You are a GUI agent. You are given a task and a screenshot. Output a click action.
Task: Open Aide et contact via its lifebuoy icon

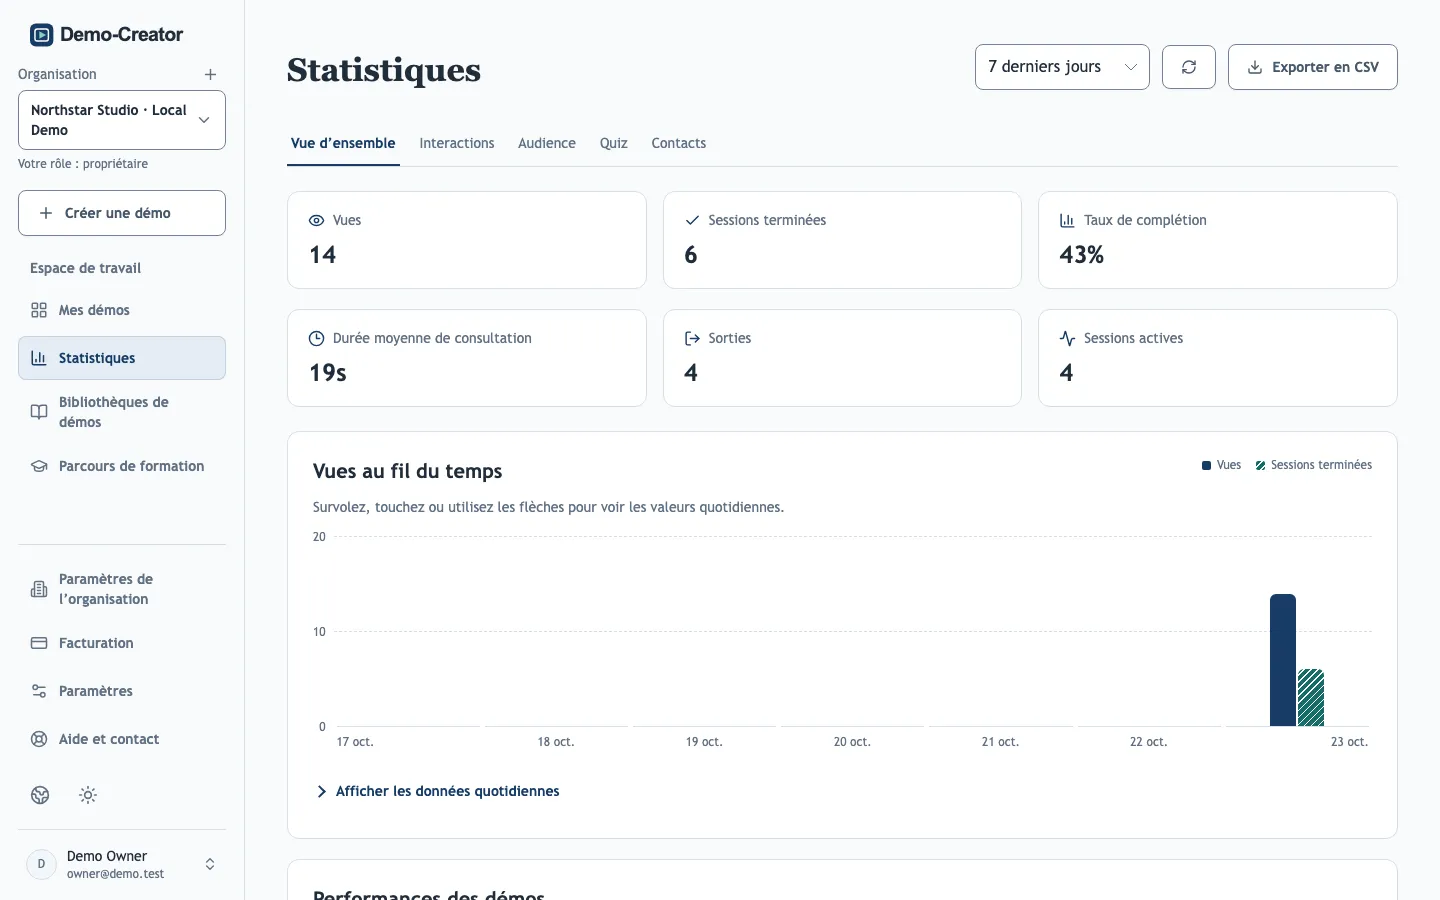pos(39,739)
